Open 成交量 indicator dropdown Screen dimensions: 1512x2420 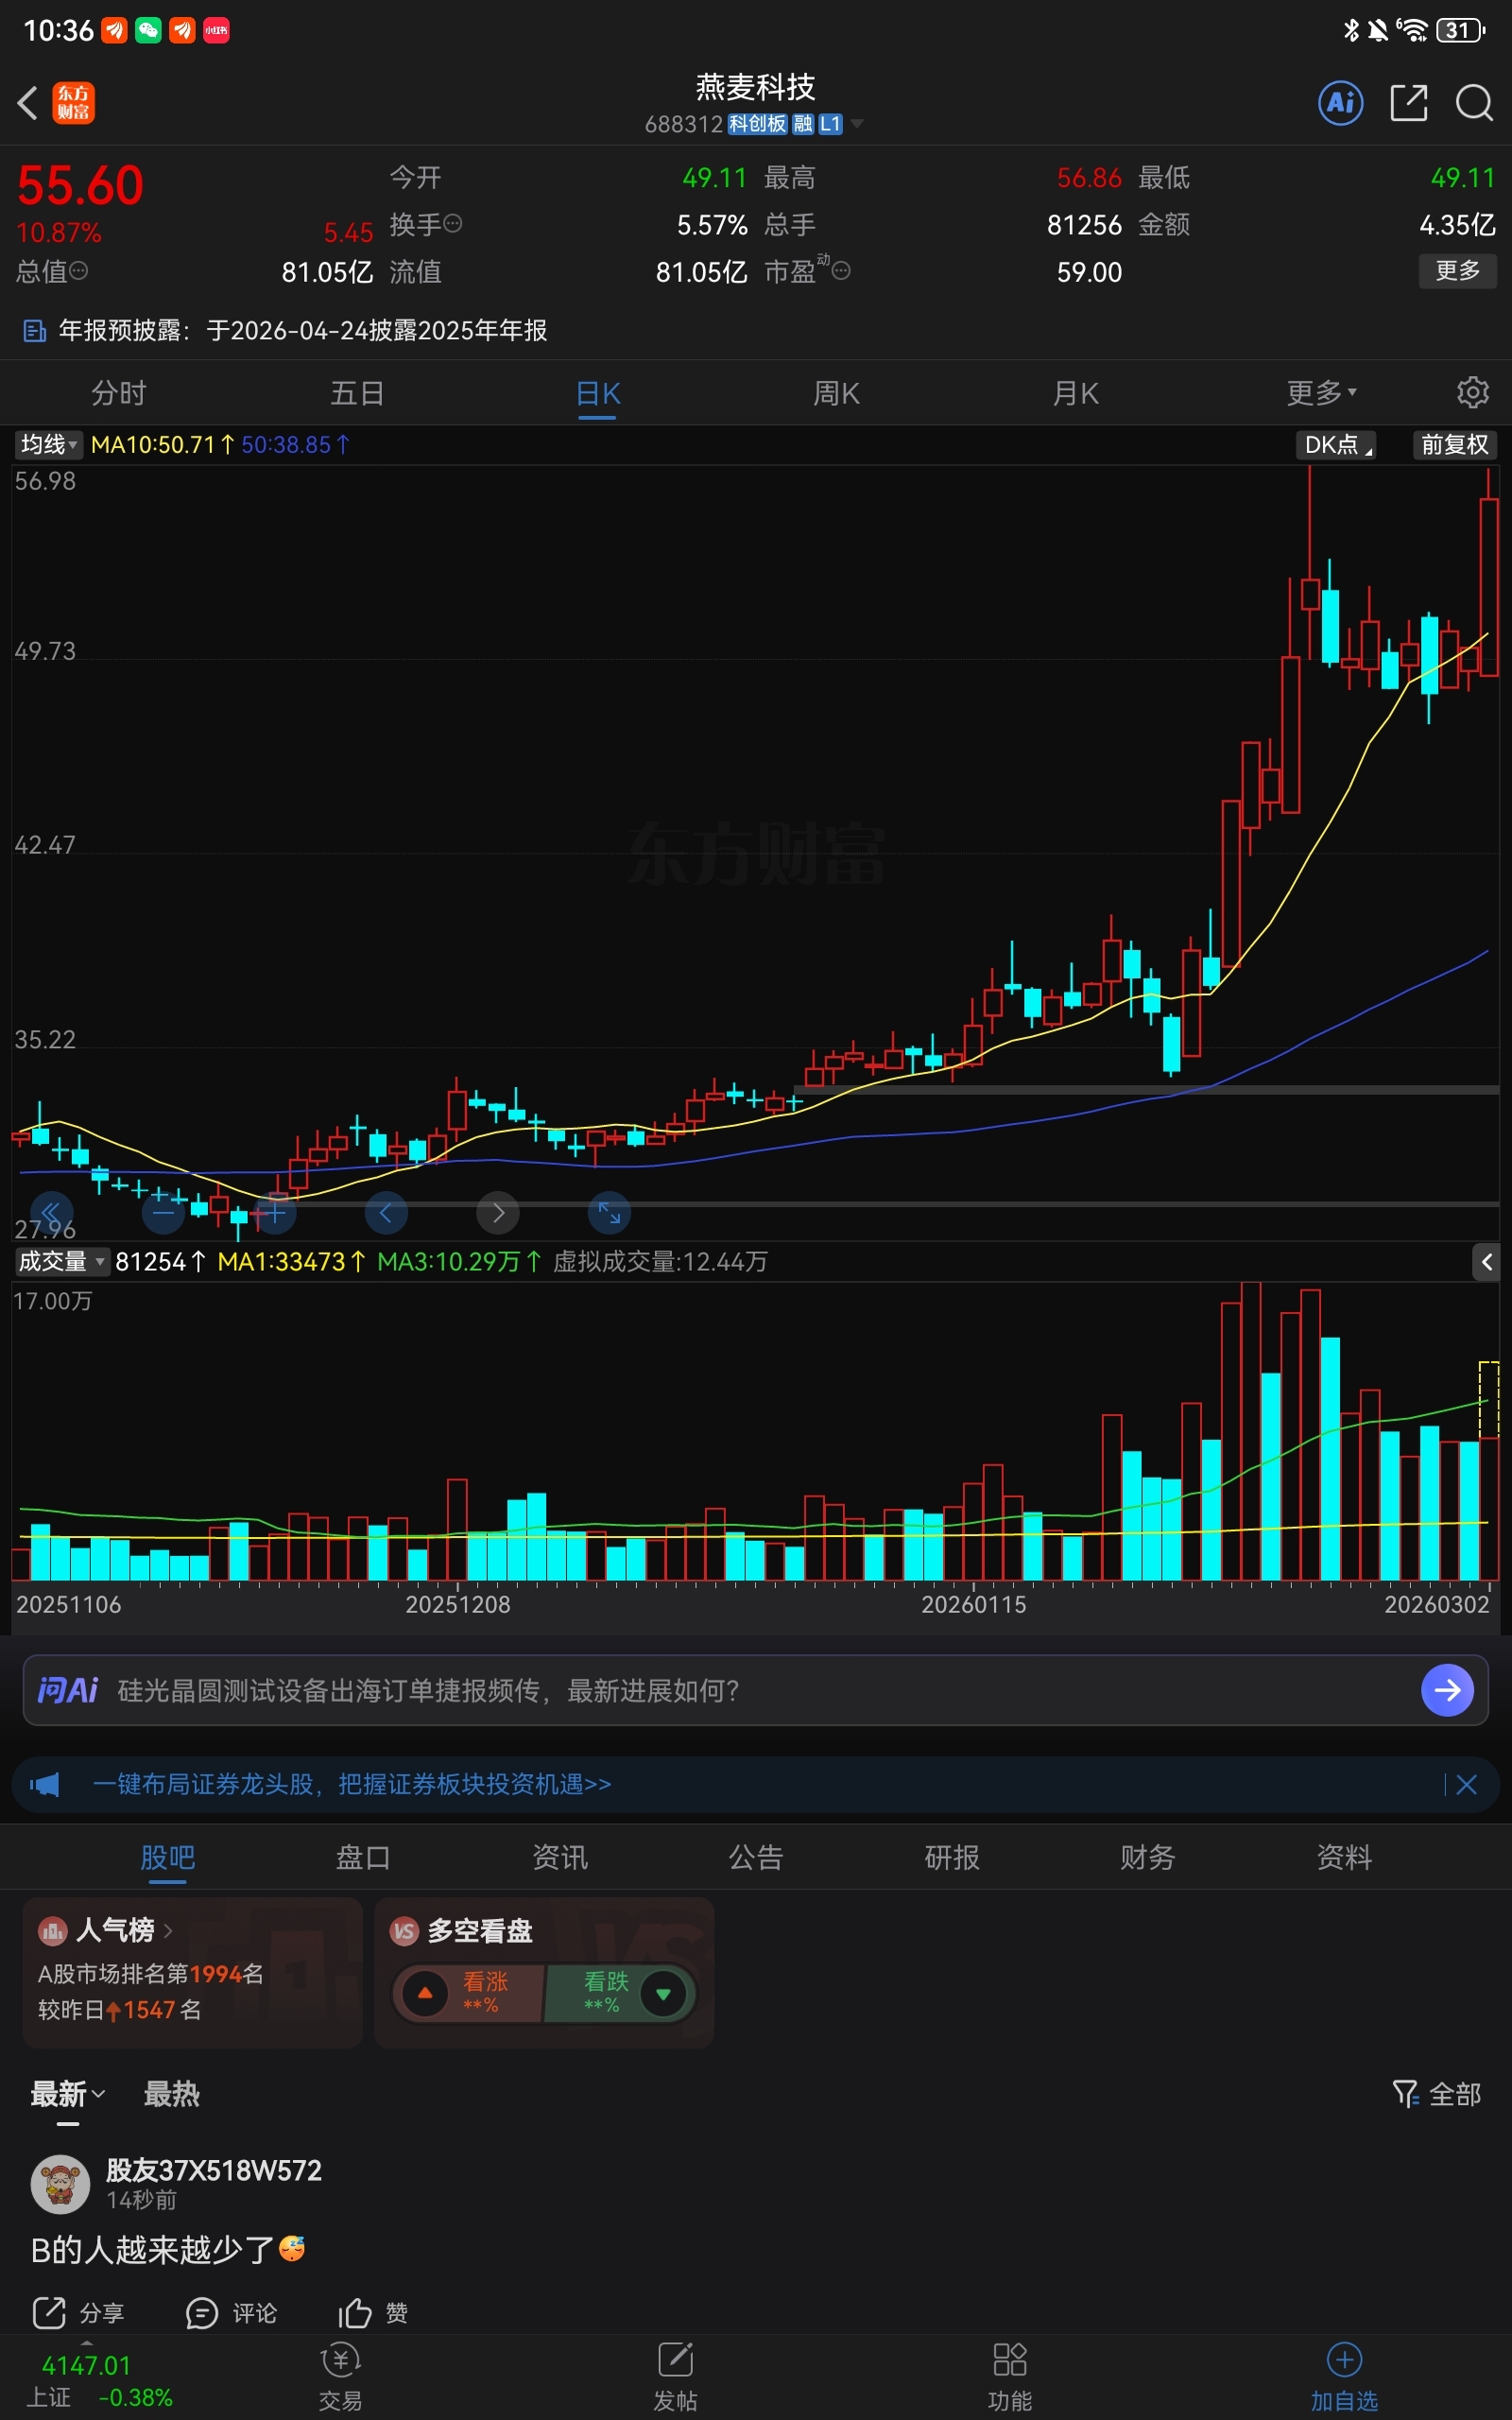click(61, 1261)
